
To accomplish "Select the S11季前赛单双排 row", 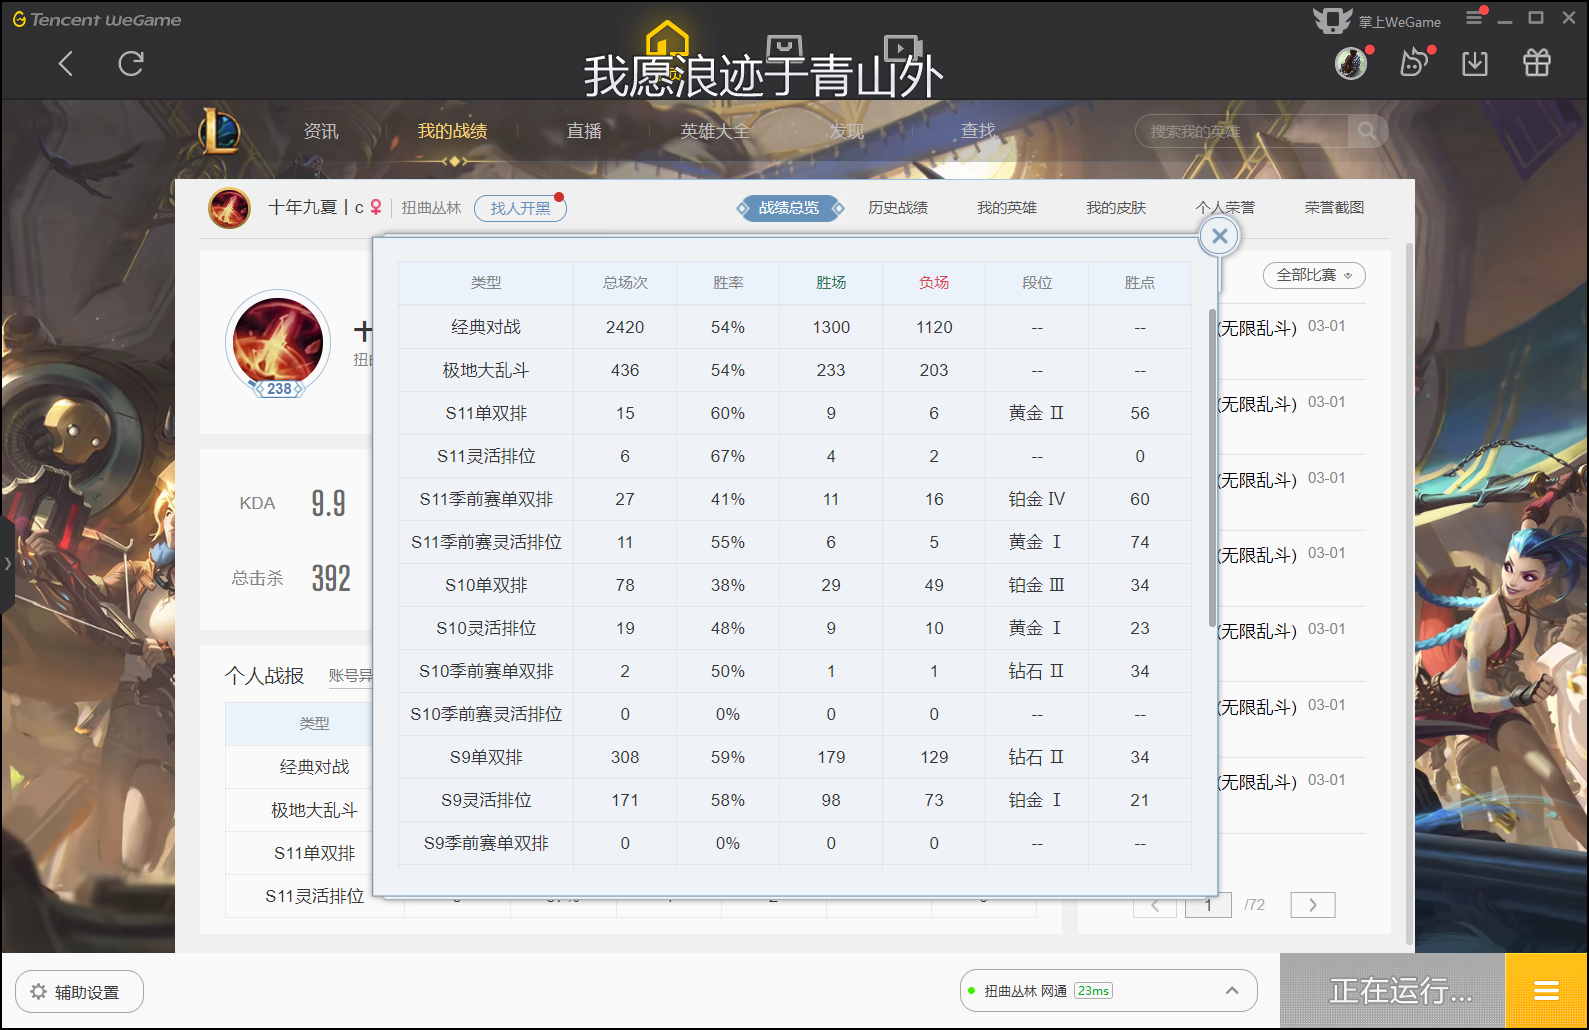I will click(795, 499).
